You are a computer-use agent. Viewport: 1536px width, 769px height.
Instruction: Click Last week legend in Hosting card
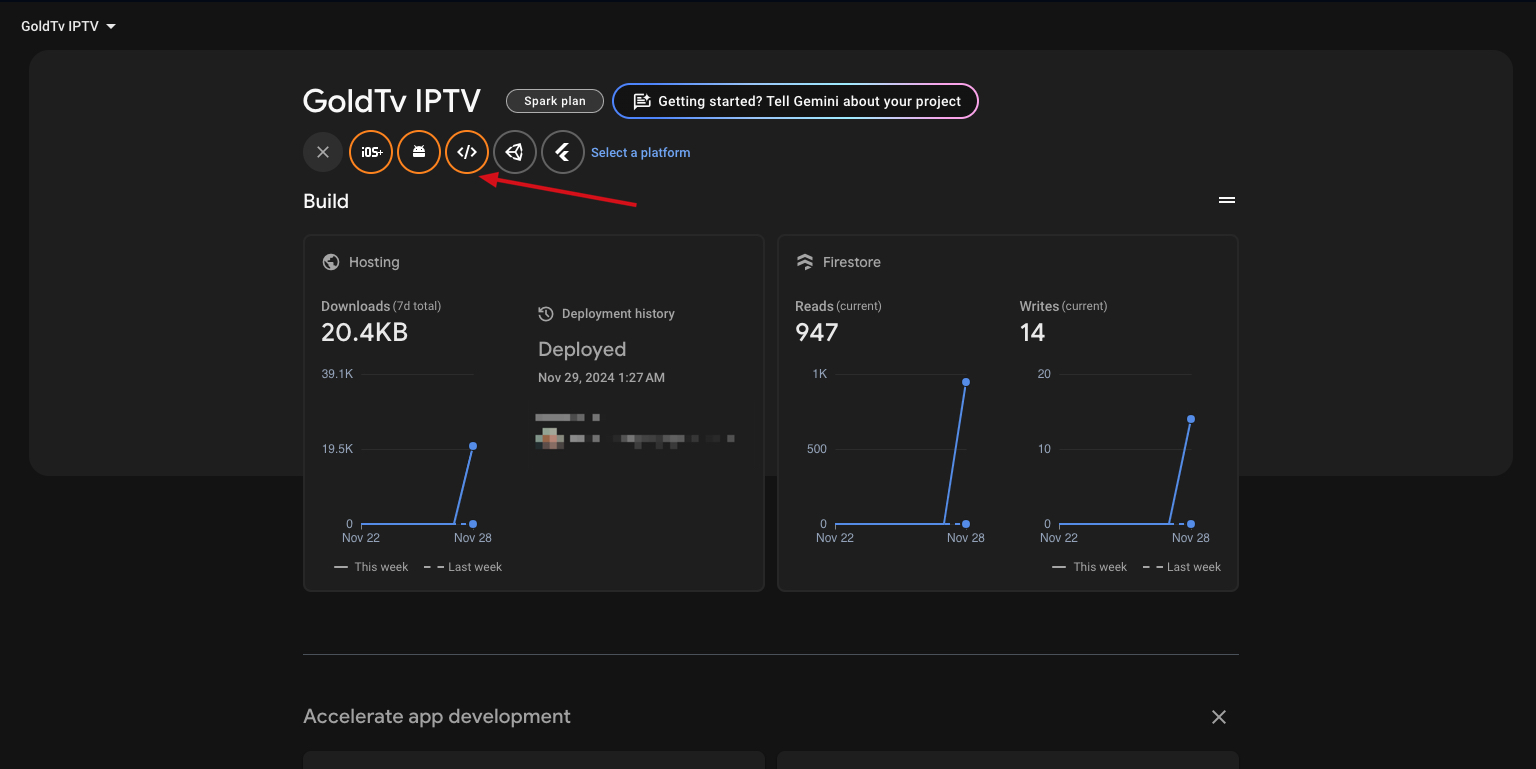463,567
